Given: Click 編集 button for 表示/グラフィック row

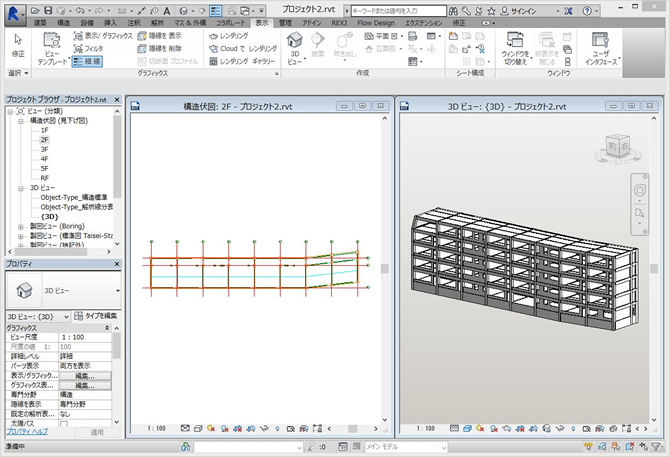Looking at the screenshot, I should coord(85,376).
